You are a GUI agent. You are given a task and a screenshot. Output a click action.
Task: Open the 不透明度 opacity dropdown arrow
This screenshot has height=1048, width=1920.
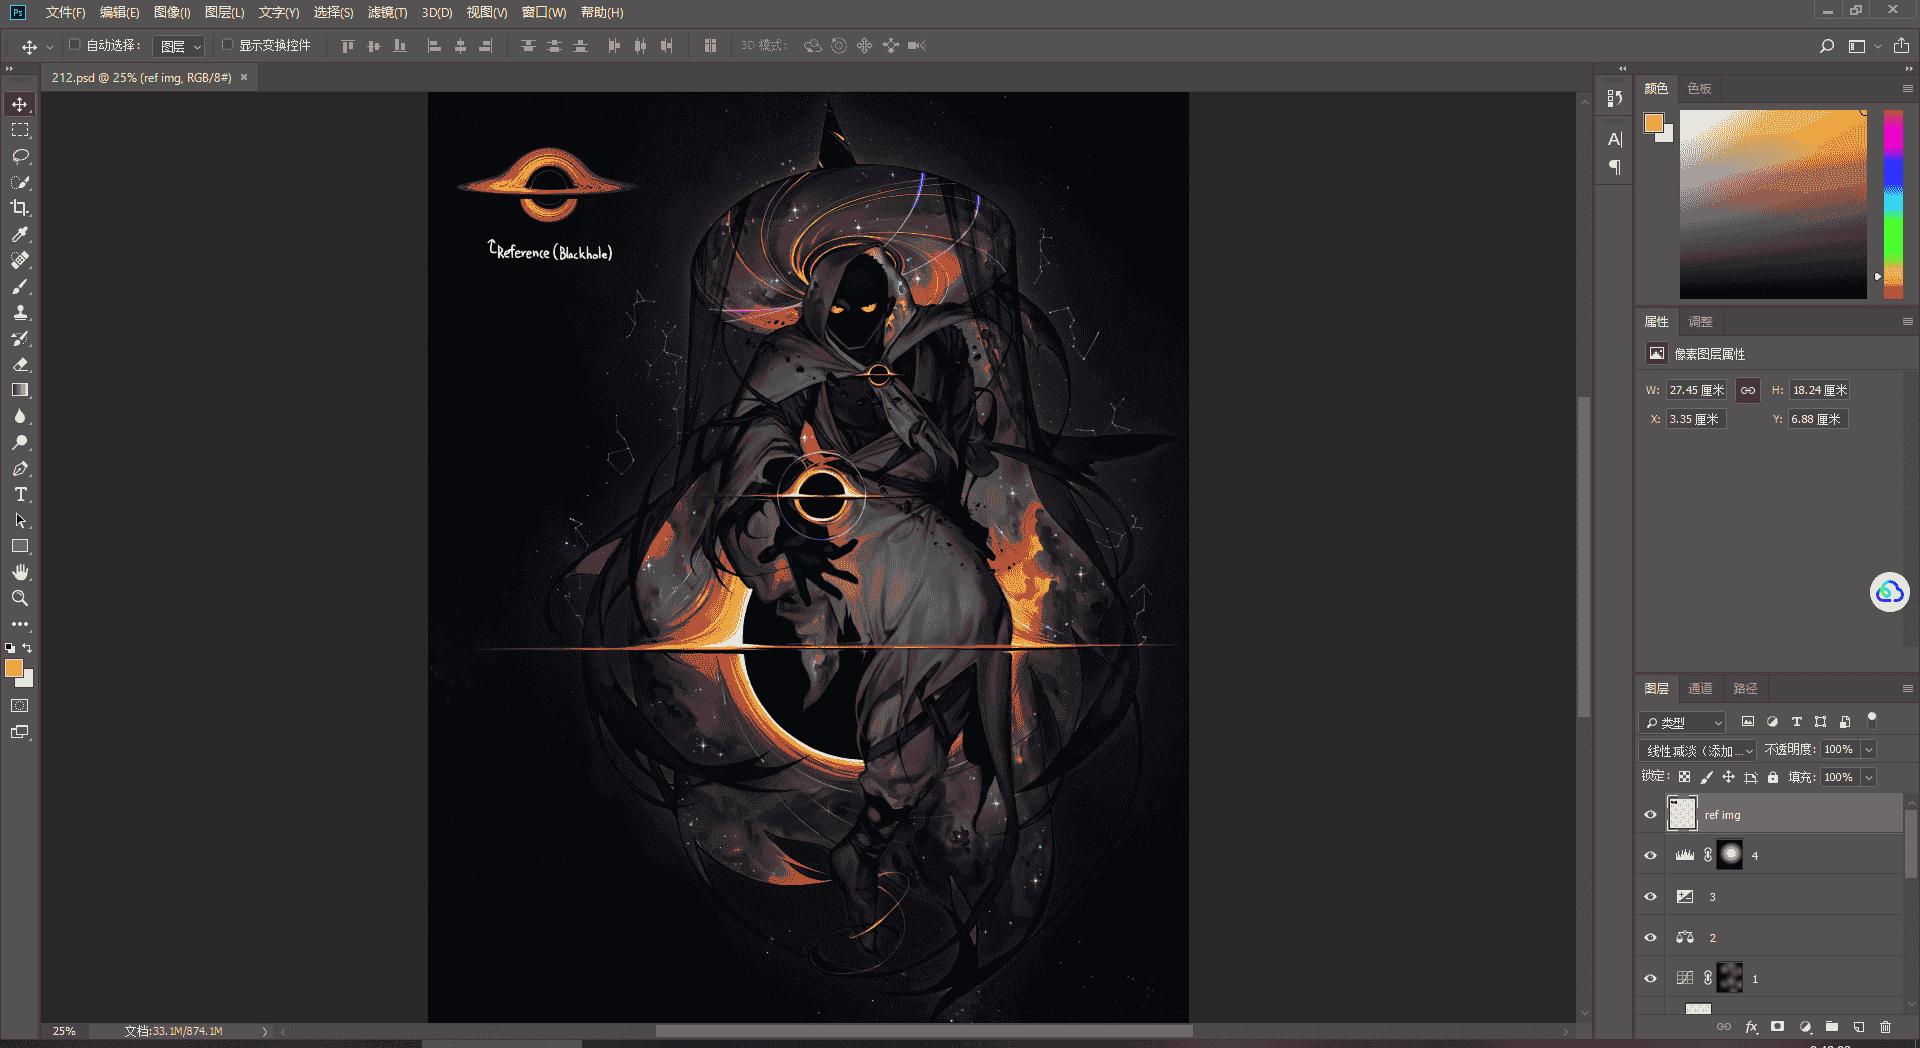(1869, 750)
